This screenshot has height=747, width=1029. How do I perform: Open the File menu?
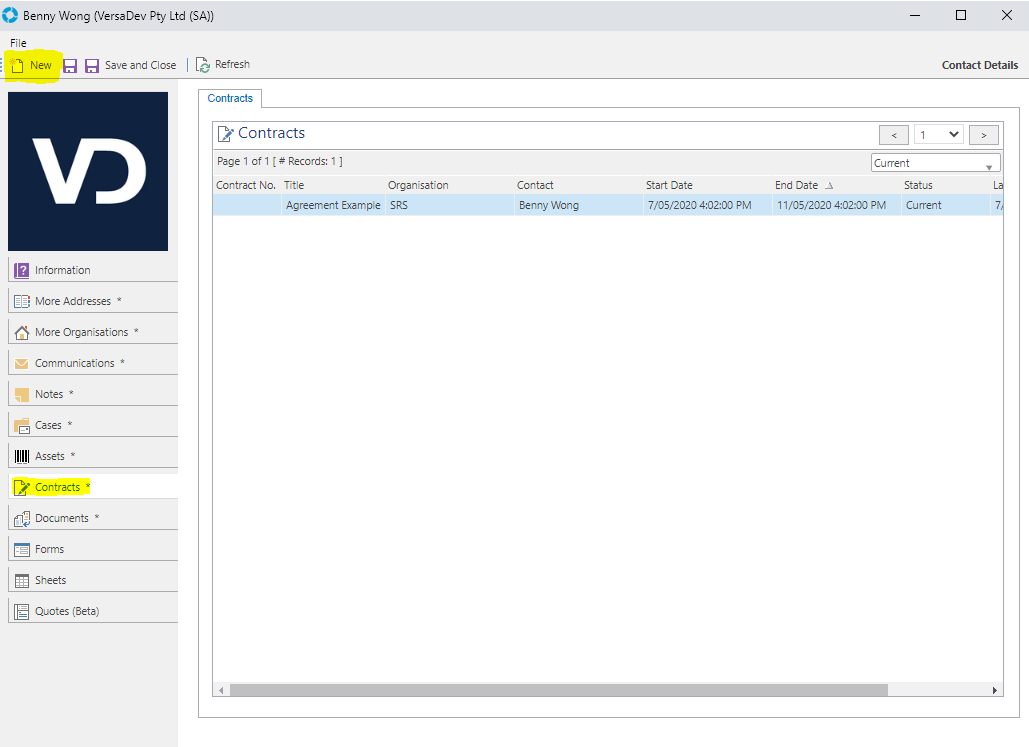[18, 43]
